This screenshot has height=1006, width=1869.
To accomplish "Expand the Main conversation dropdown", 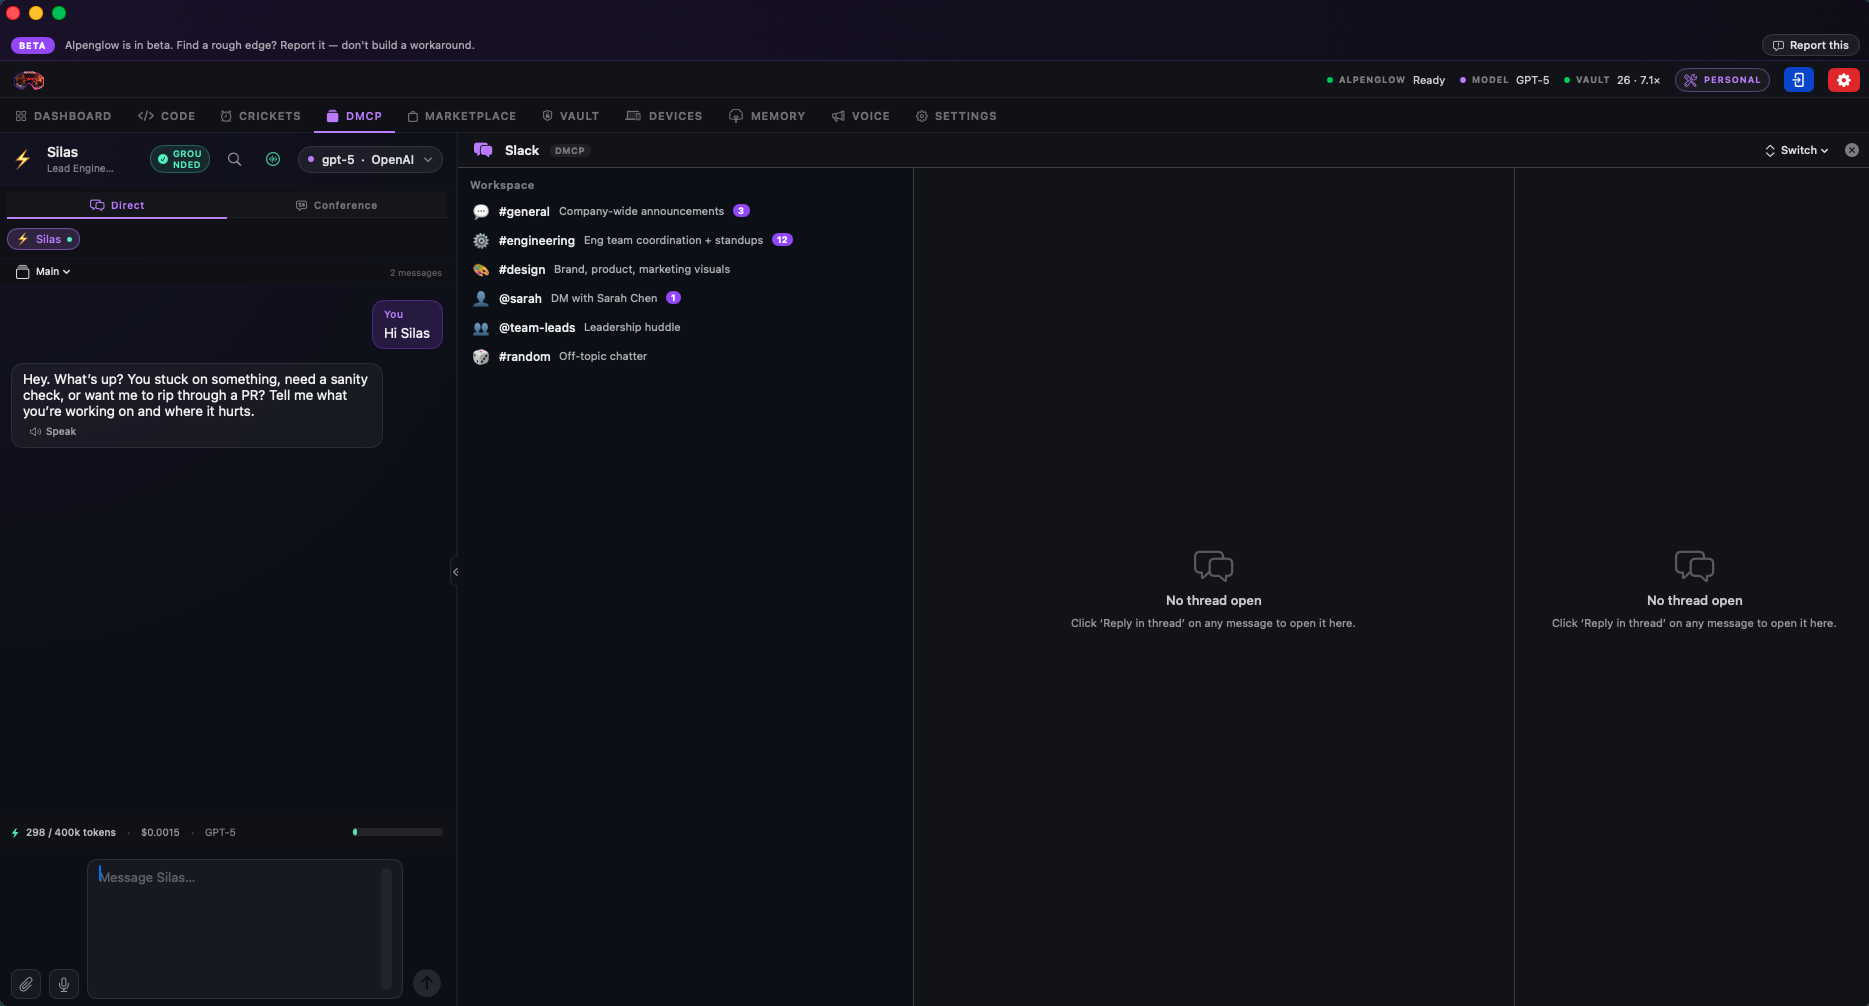I will 53,272.
